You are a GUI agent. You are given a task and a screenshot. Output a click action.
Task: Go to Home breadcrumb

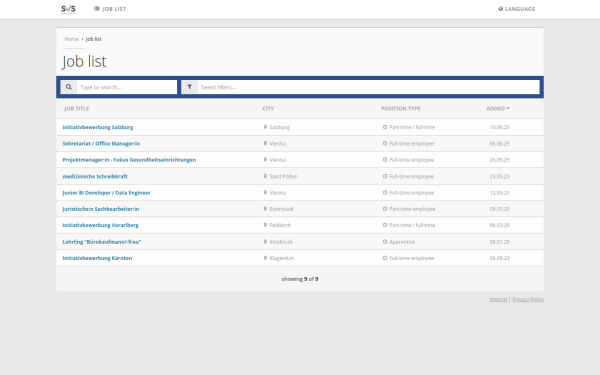tap(72, 39)
